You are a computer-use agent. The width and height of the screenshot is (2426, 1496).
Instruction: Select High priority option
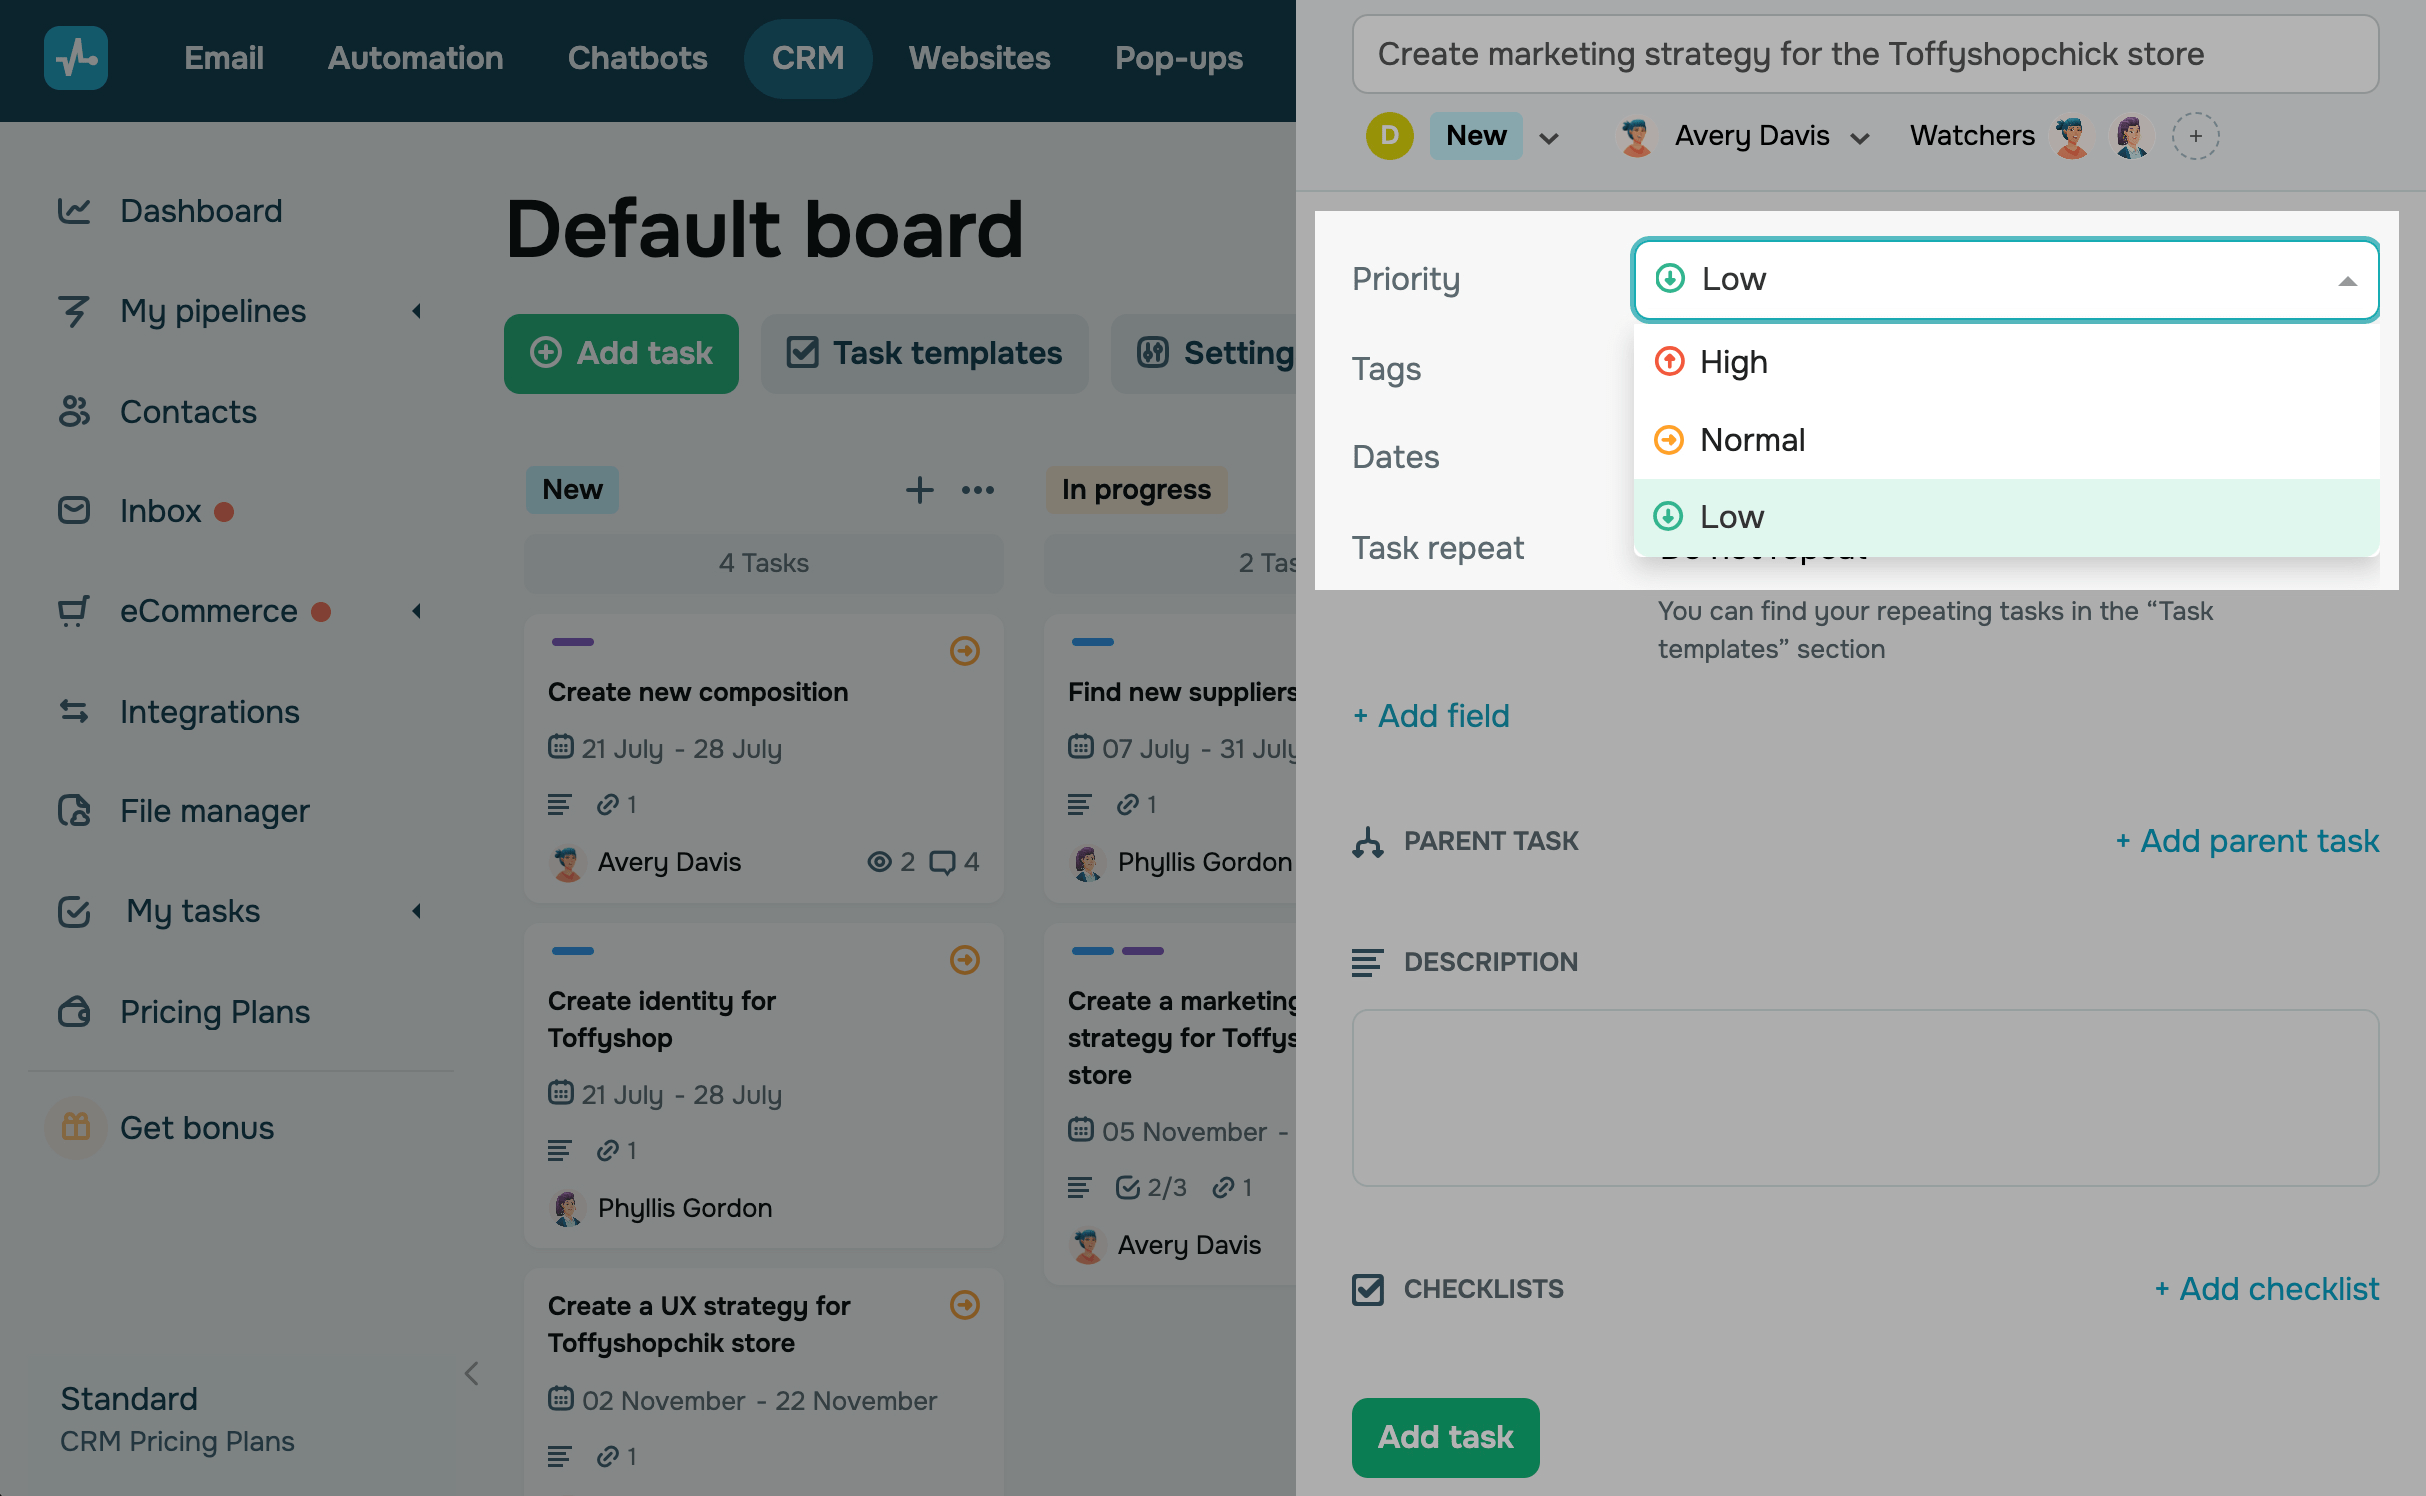click(1733, 362)
